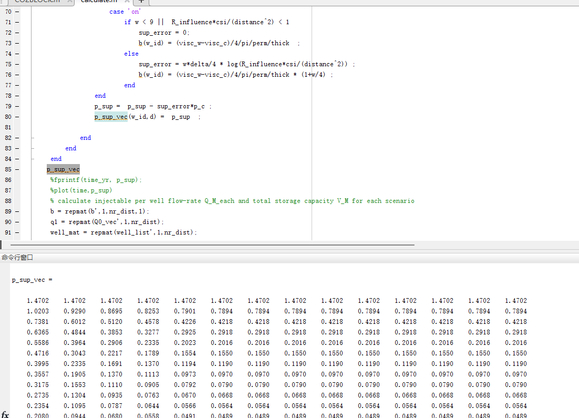Select value 0.4844 in output matrix
The width and height of the screenshot is (579, 418).
click(x=74, y=332)
